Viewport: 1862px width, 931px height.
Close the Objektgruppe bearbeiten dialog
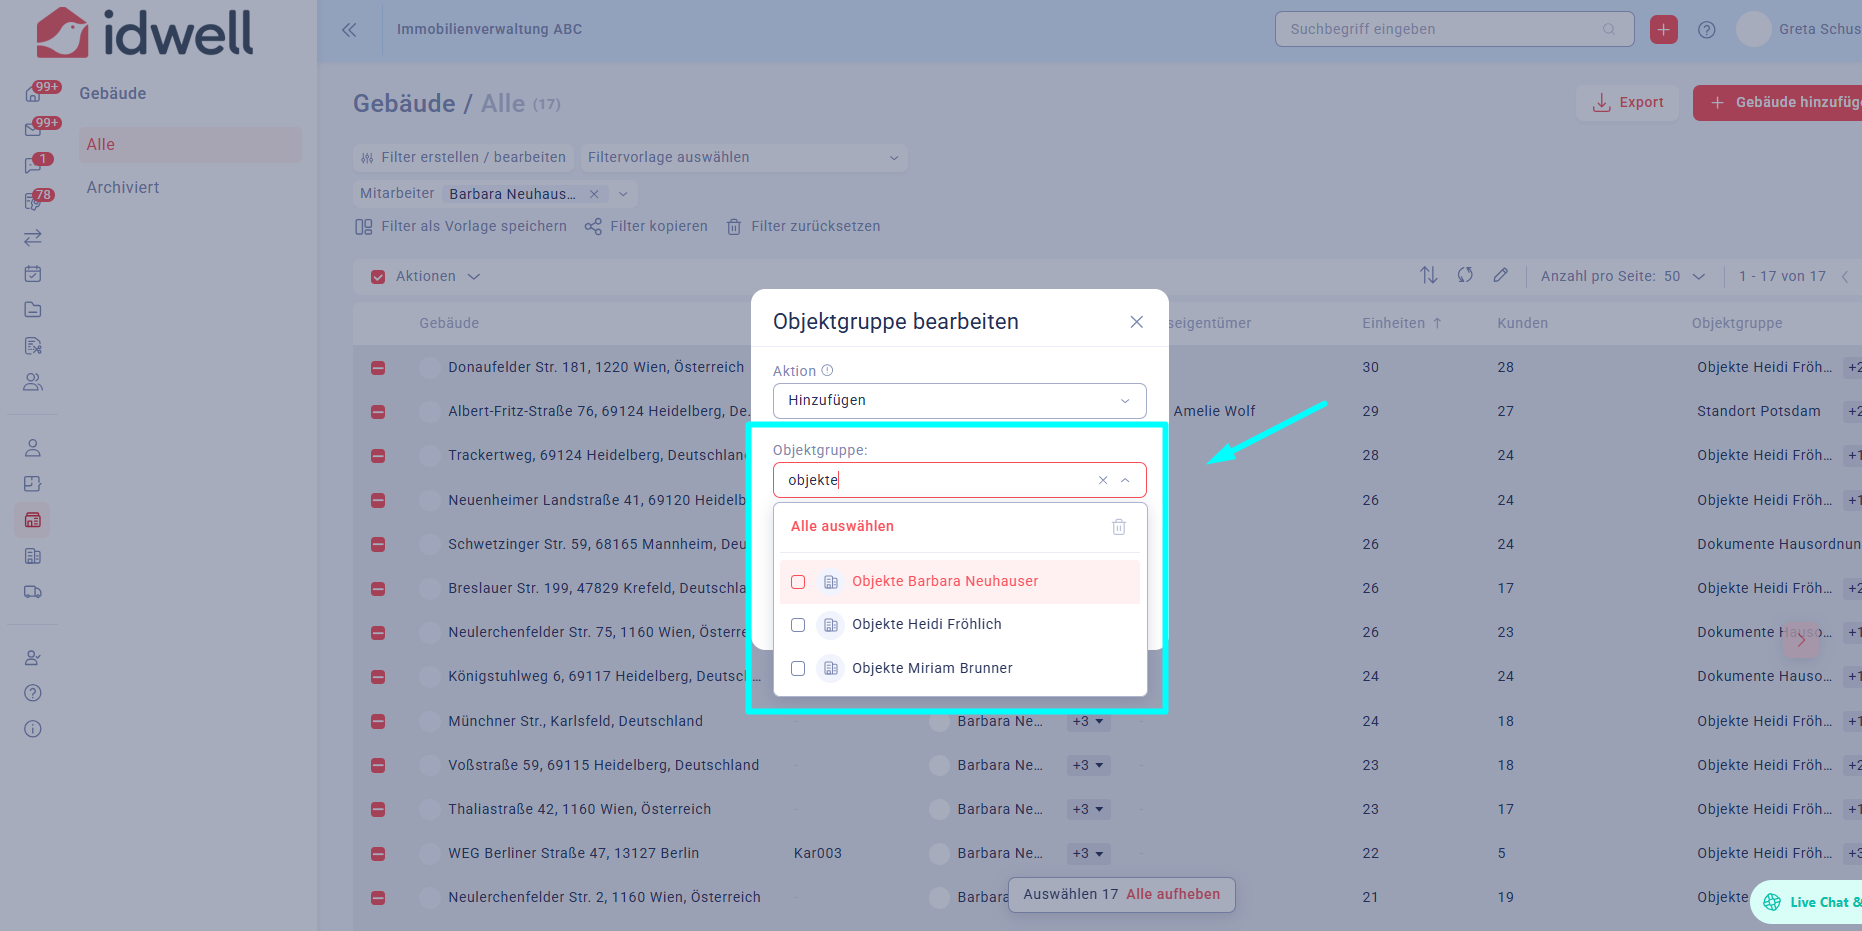[x=1136, y=322]
